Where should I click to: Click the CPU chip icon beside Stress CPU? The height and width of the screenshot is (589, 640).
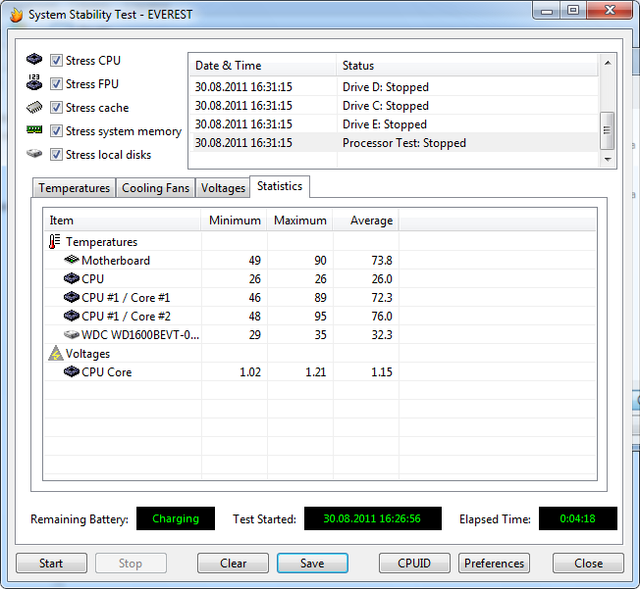pyautogui.click(x=35, y=60)
